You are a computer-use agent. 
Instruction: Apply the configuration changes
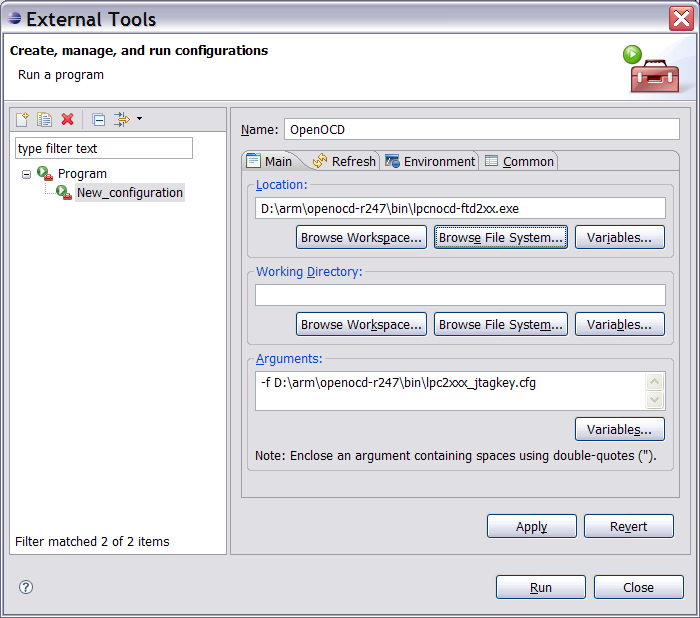pyautogui.click(x=532, y=526)
